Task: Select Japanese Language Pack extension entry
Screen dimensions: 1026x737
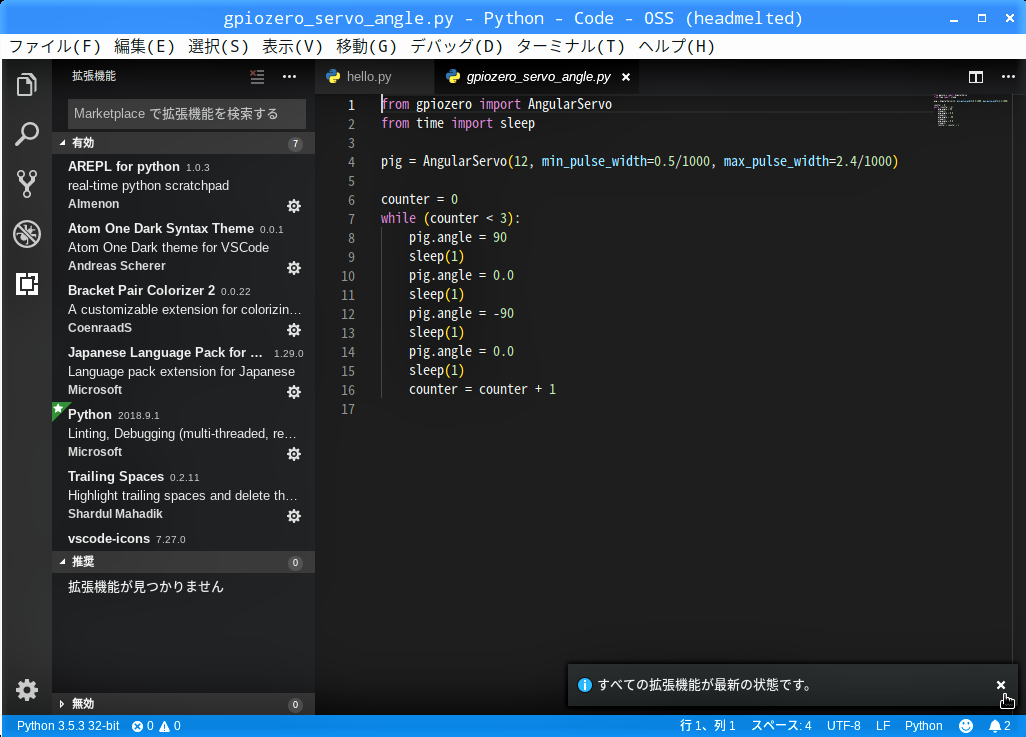Action: click(183, 371)
